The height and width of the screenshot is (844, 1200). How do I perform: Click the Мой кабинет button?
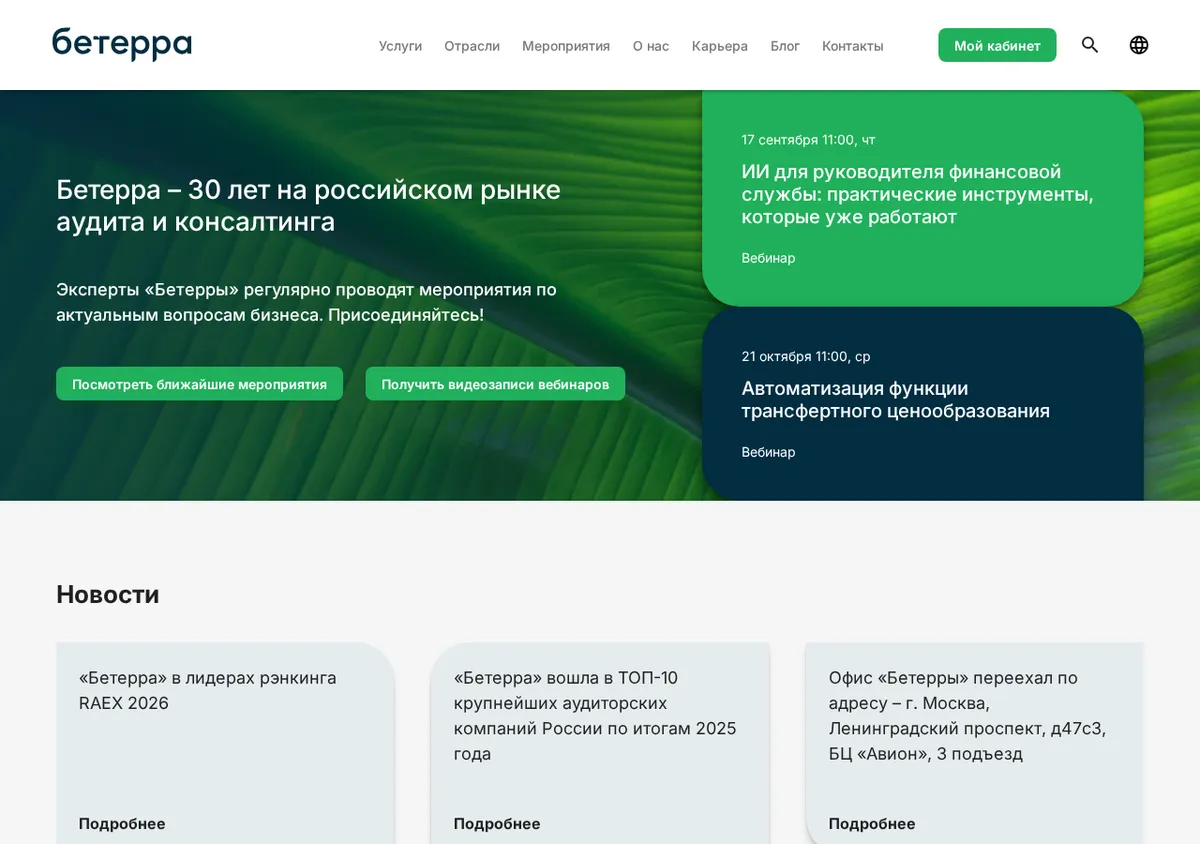(997, 45)
